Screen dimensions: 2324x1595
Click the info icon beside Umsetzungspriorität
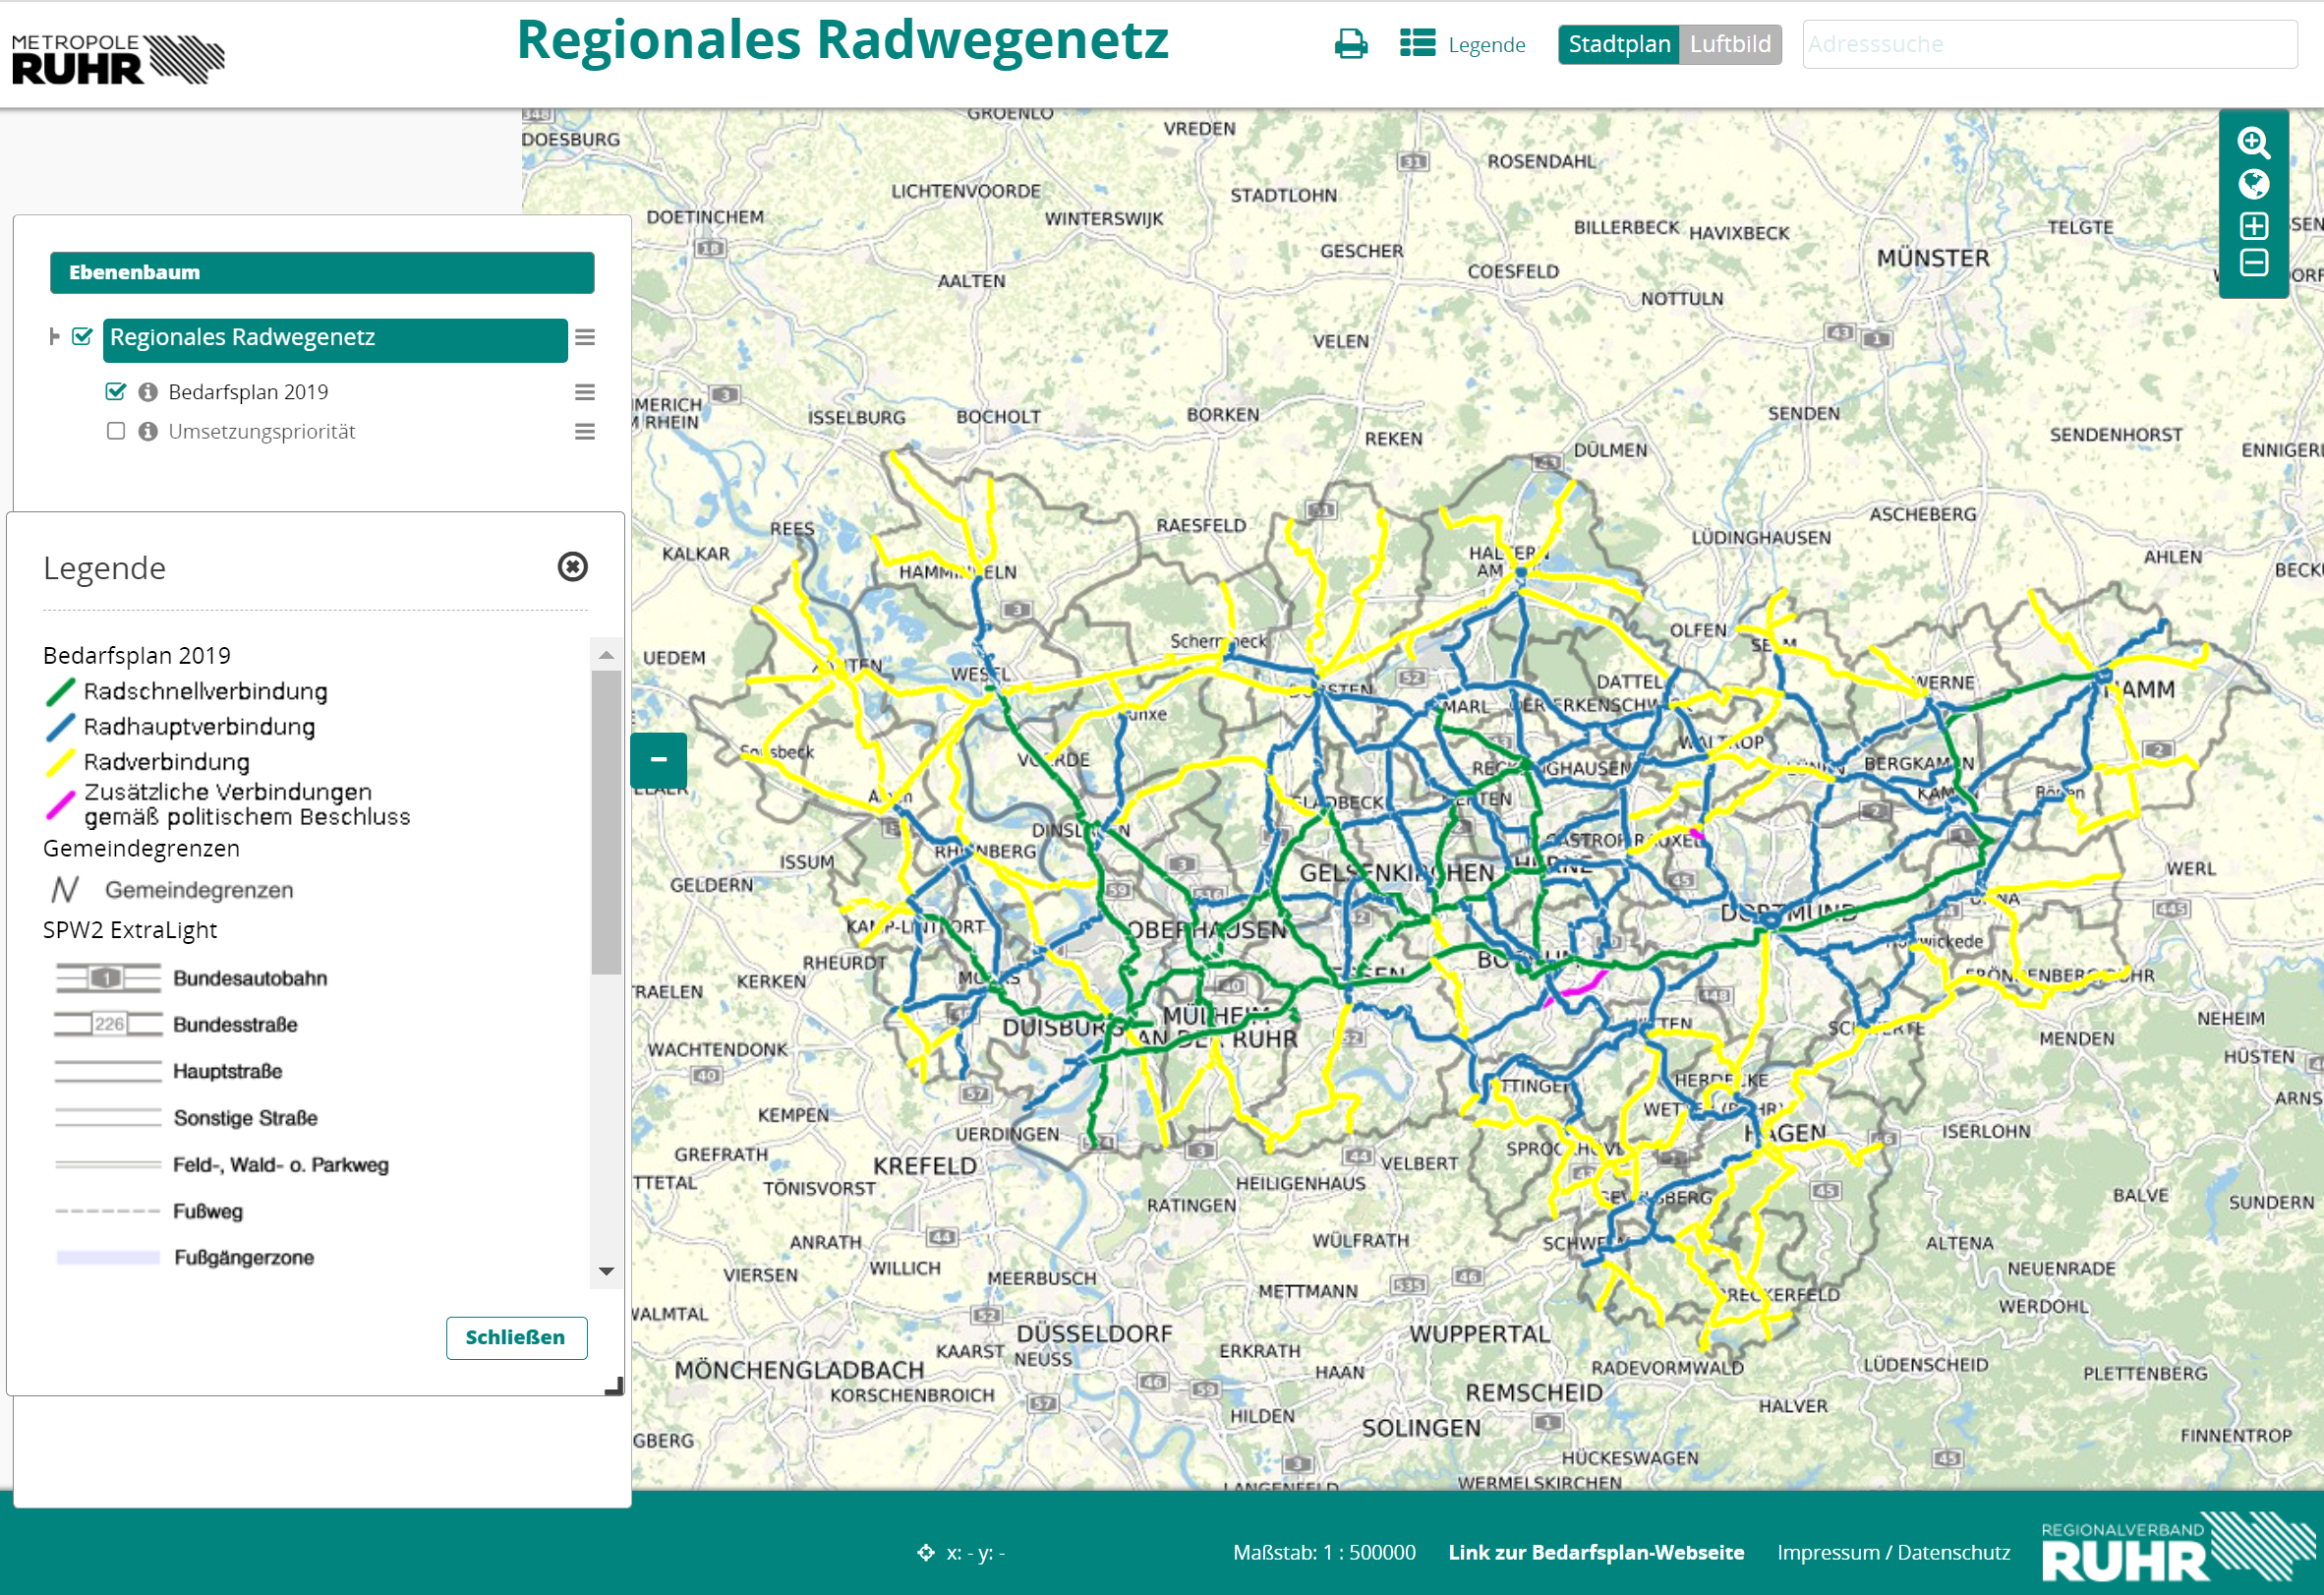click(x=148, y=431)
